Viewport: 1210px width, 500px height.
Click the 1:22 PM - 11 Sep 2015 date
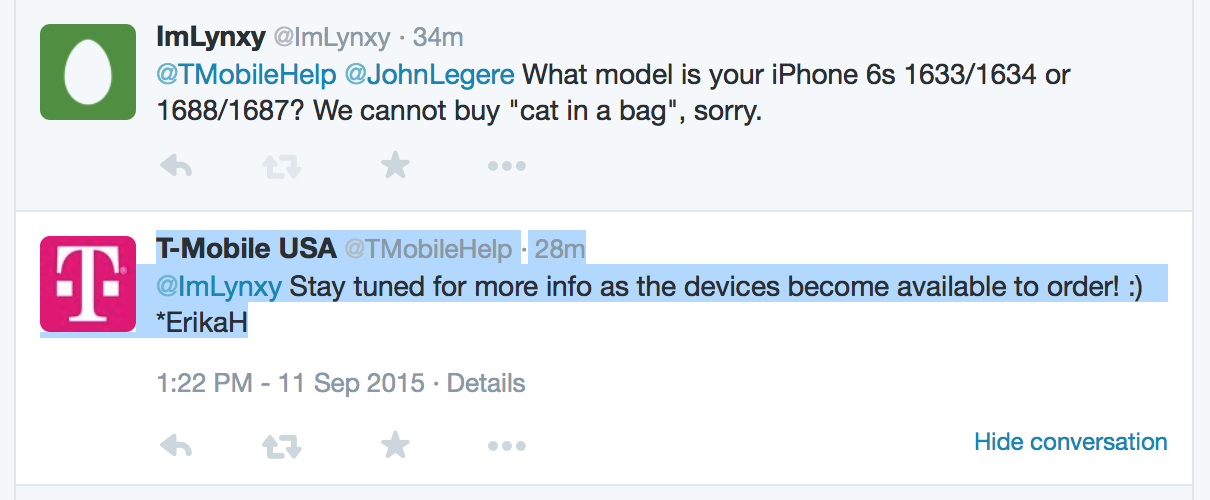[290, 382]
